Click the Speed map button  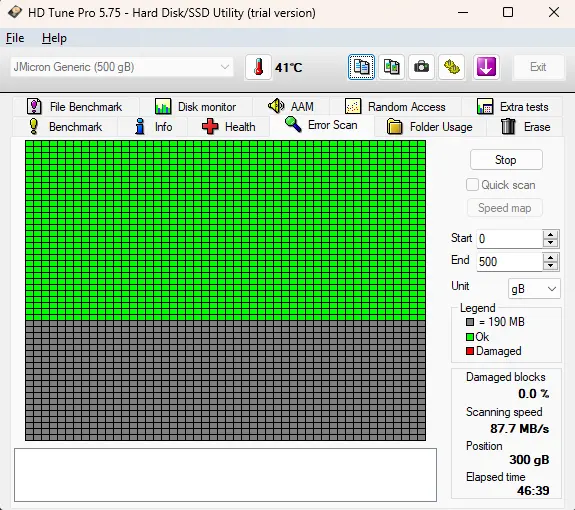coord(505,208)
